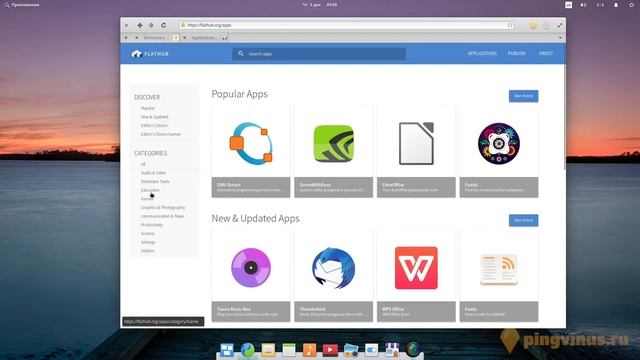This screenshot has width=640, height=360.
Task: Open System Settings from dock
Action: 371,350
